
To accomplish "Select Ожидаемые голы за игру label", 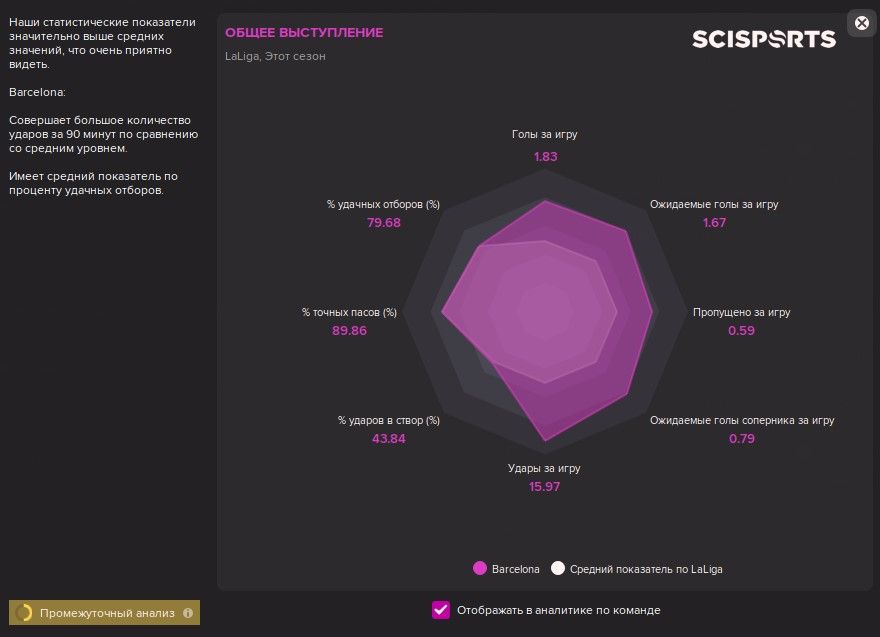I will pos(714,204).
